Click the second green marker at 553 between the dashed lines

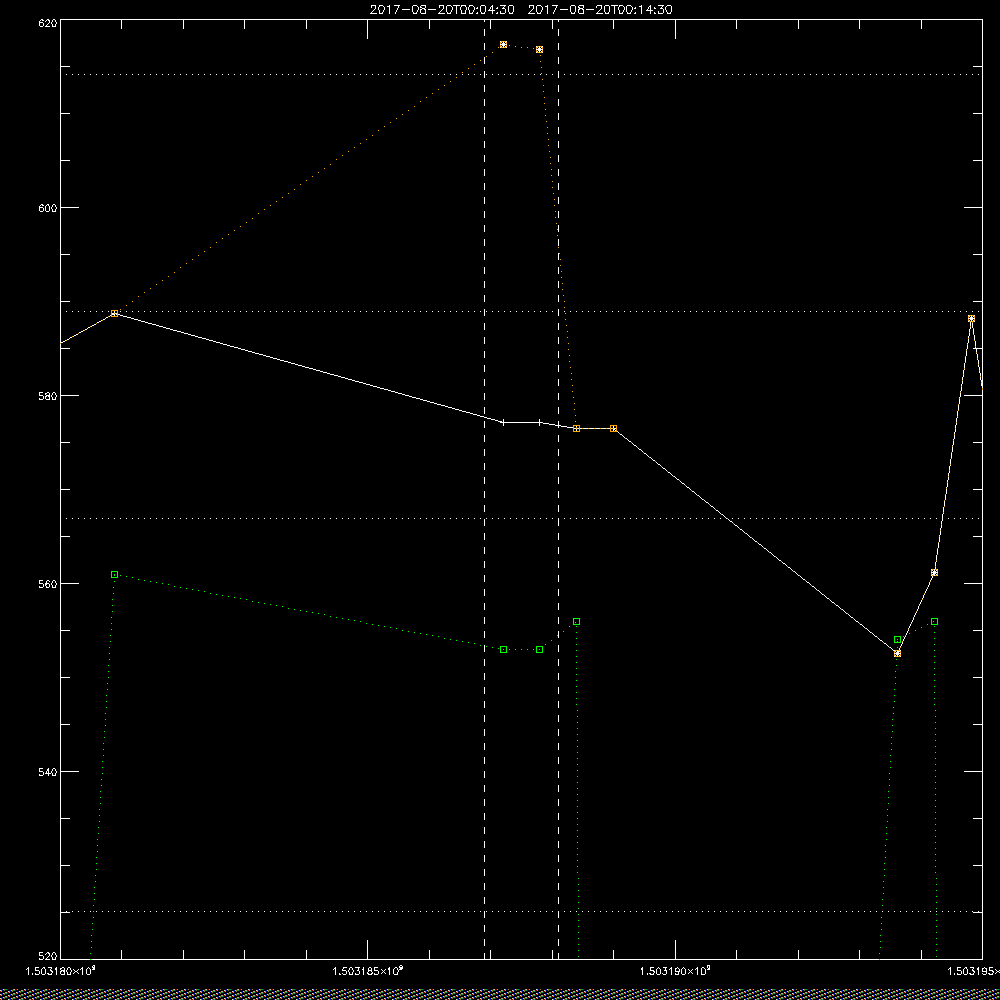540,649
